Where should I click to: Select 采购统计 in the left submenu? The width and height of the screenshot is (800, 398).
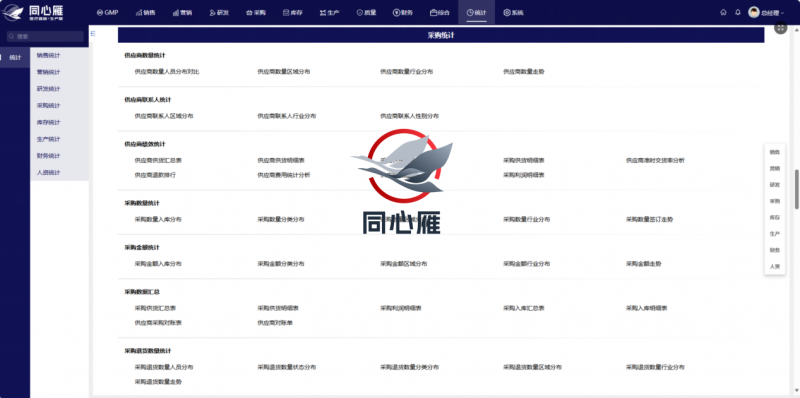pos(48,106)
